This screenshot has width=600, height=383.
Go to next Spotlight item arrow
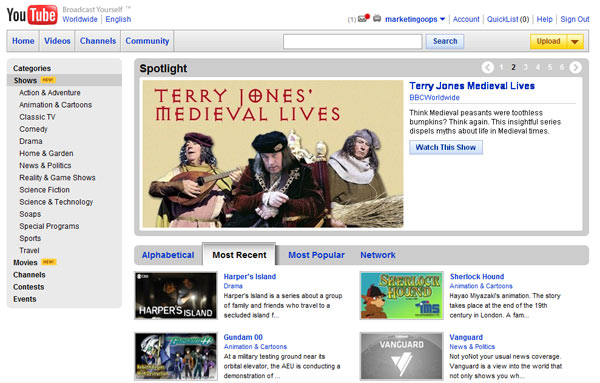click(575, 67)
